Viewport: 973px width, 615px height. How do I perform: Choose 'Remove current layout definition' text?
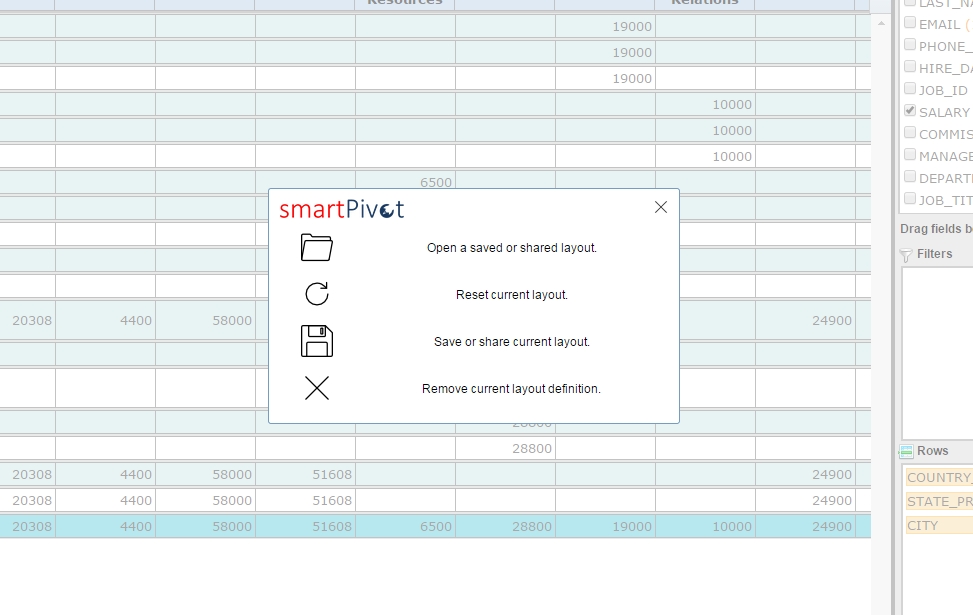[511, 389]
